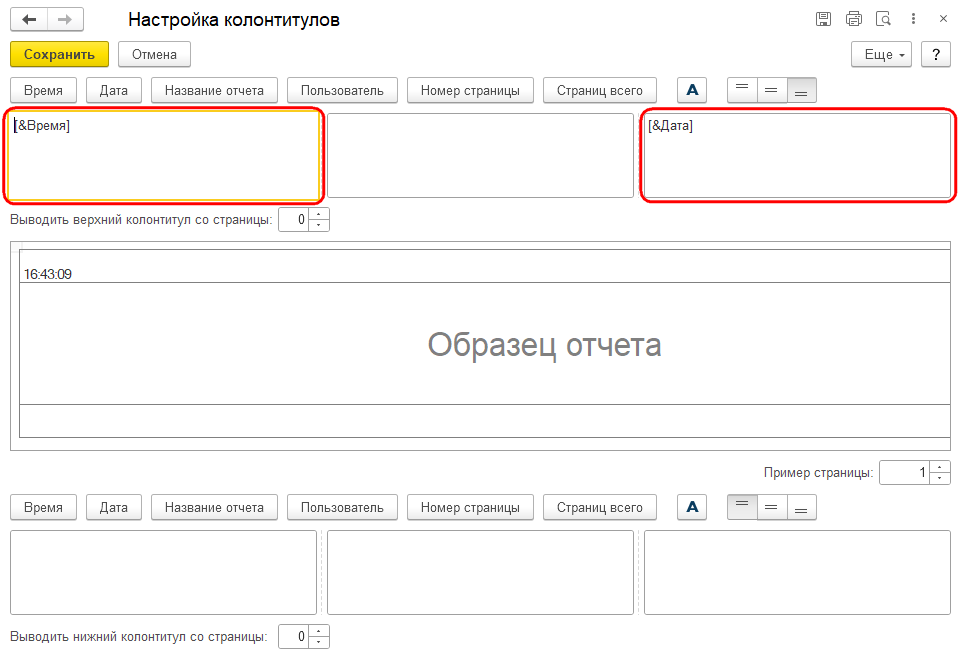
Task: Click the Образец отчета preview text
Action: point(545,345)
